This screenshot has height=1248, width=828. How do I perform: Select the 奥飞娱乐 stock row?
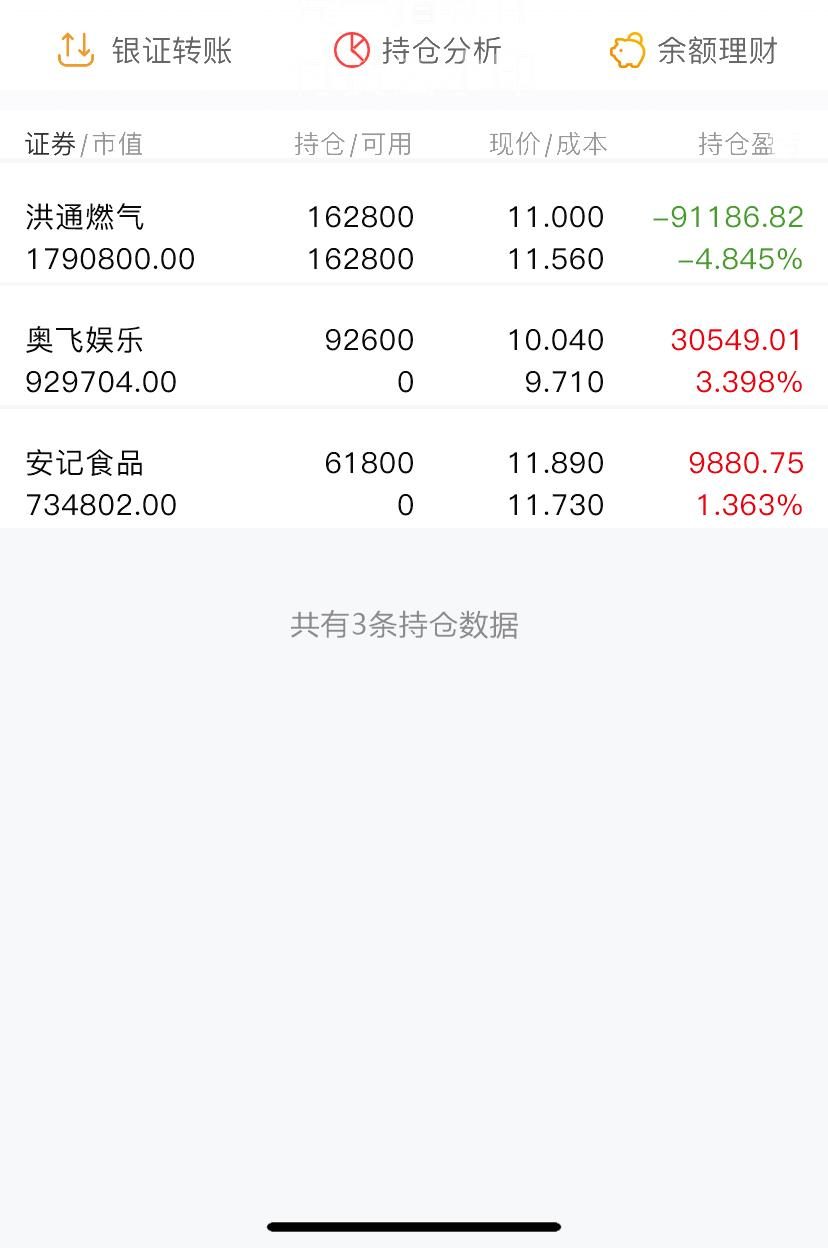click(414, 361)
